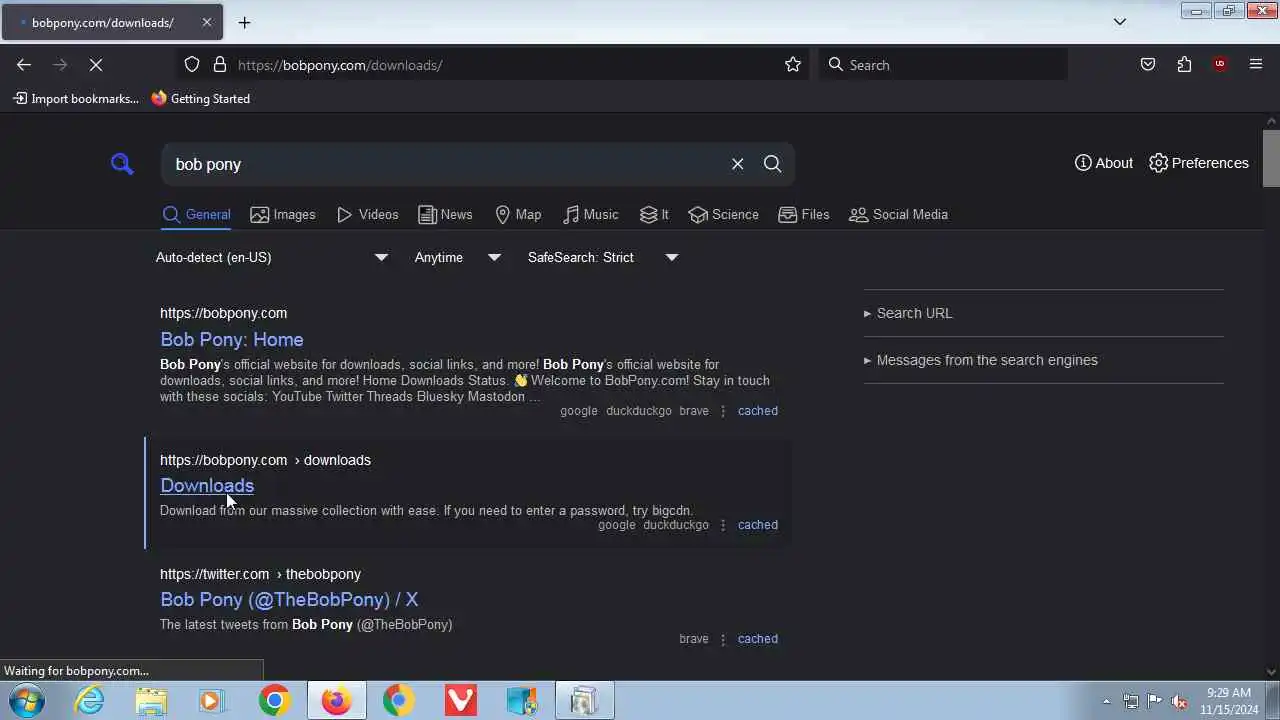The image size is (1280, 720).
Task: Open the Bob Pony (@TheBobPony) / X result
Action: coord(289,599)
